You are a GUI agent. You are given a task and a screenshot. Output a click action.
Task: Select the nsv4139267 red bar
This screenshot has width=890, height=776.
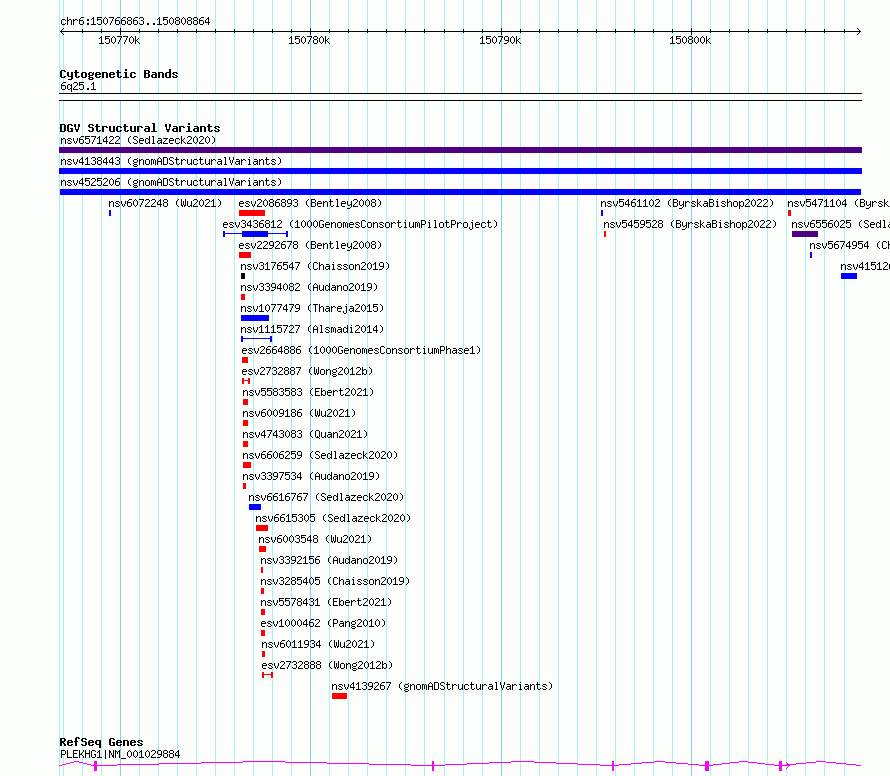[339, 696]
